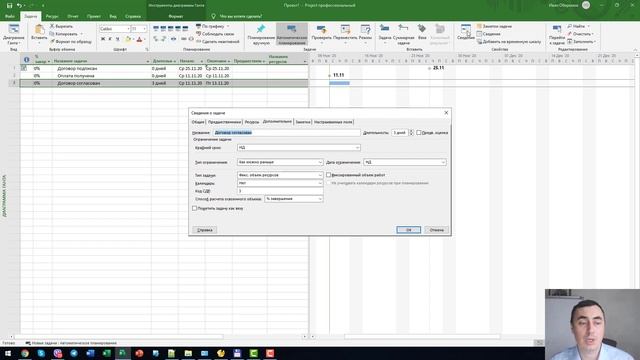
Task: Click the info column header icon
Action: coord(27,60)
